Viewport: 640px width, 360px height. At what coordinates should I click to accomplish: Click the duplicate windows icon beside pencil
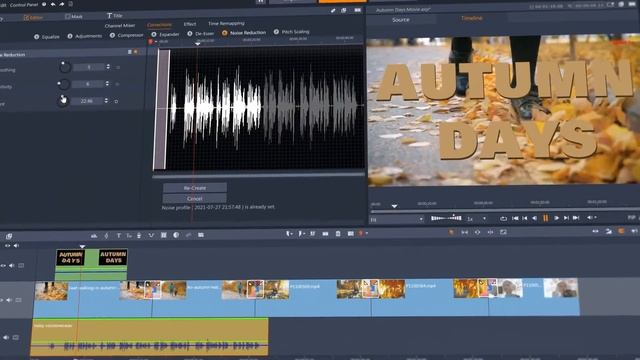click(344, 11)
